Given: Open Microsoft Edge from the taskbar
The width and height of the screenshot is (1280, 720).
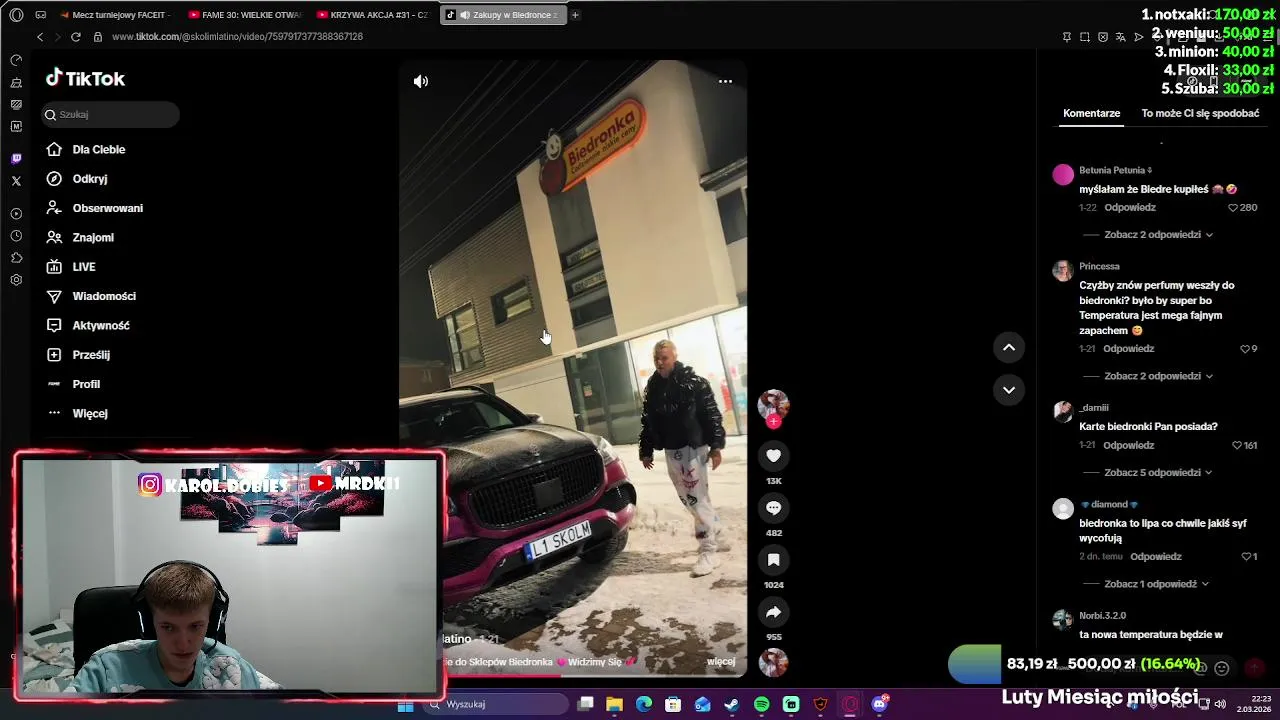Looking at the screenshot, I should click(x=644, y=705).
